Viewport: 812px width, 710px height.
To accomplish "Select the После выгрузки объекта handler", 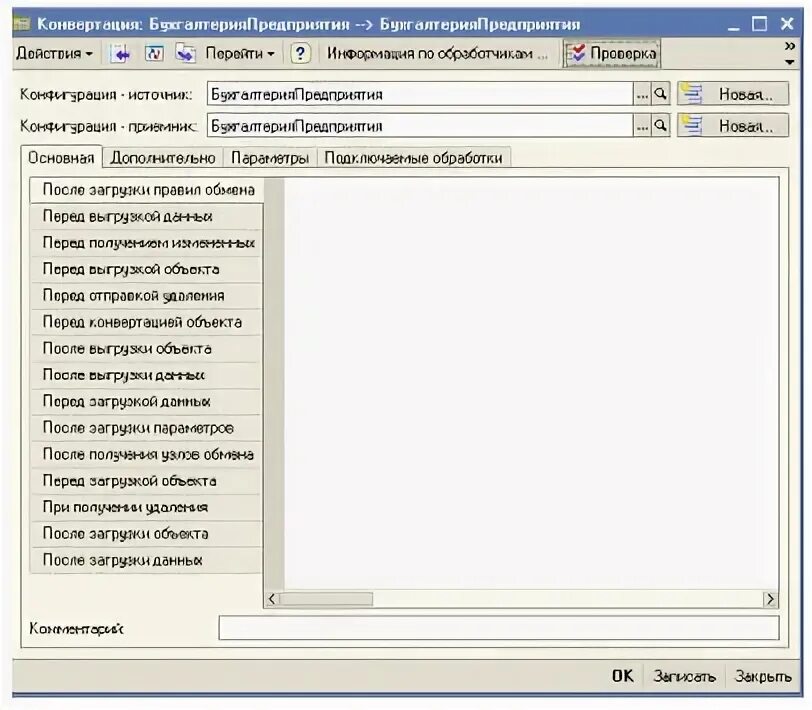I will (147, 349).
